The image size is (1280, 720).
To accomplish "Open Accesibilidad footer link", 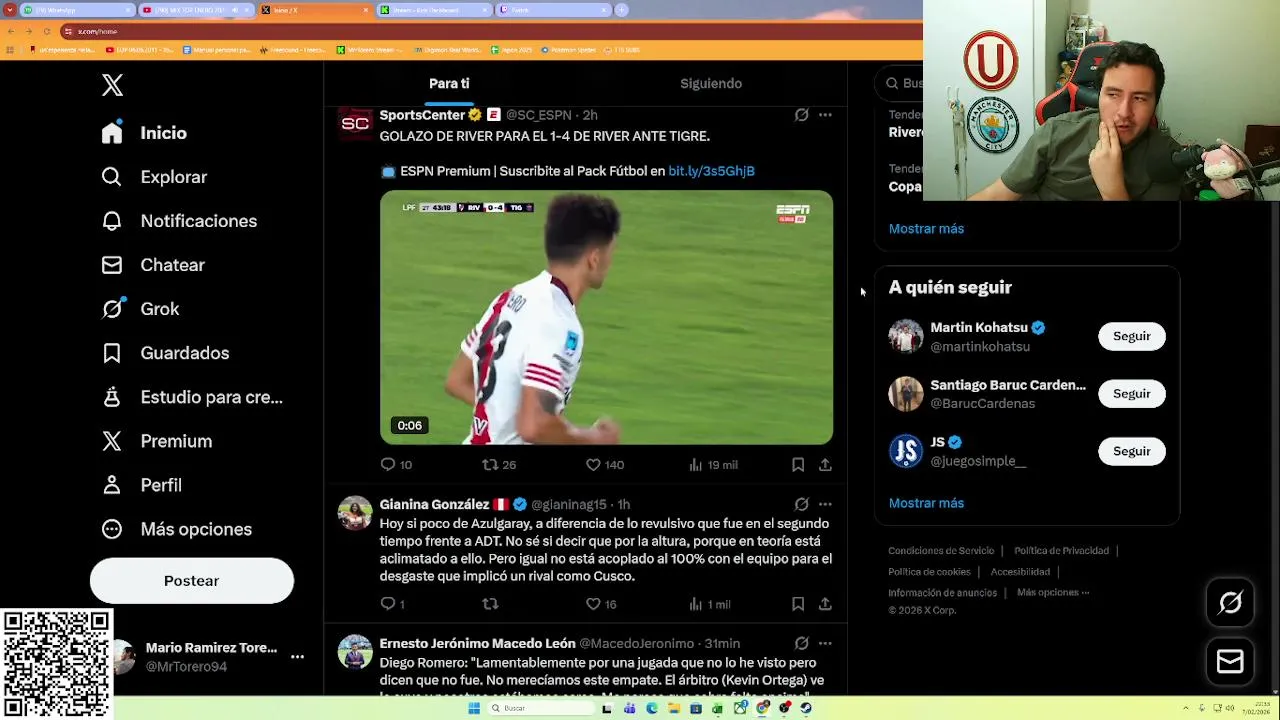I will pos(1020,572).
